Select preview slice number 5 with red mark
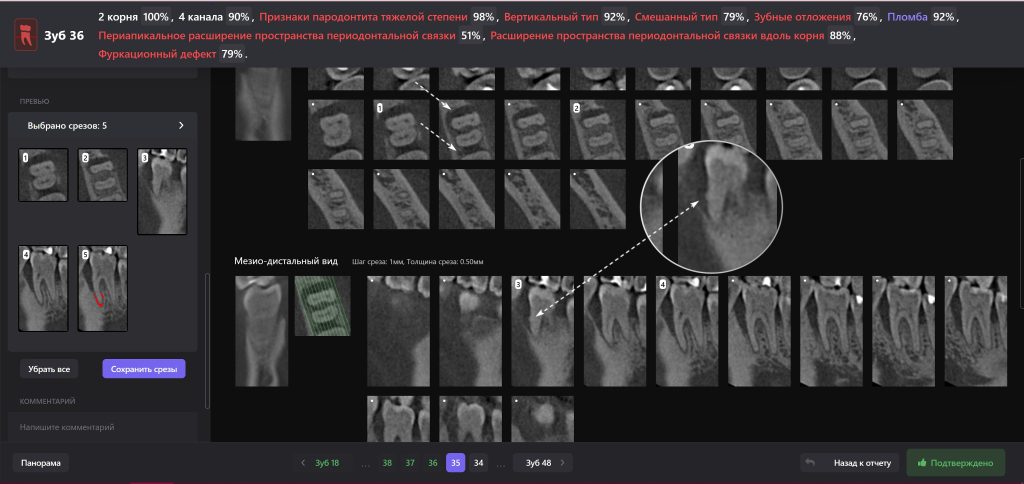This screenshot has width=1024, height=484. tap(103, 288)
